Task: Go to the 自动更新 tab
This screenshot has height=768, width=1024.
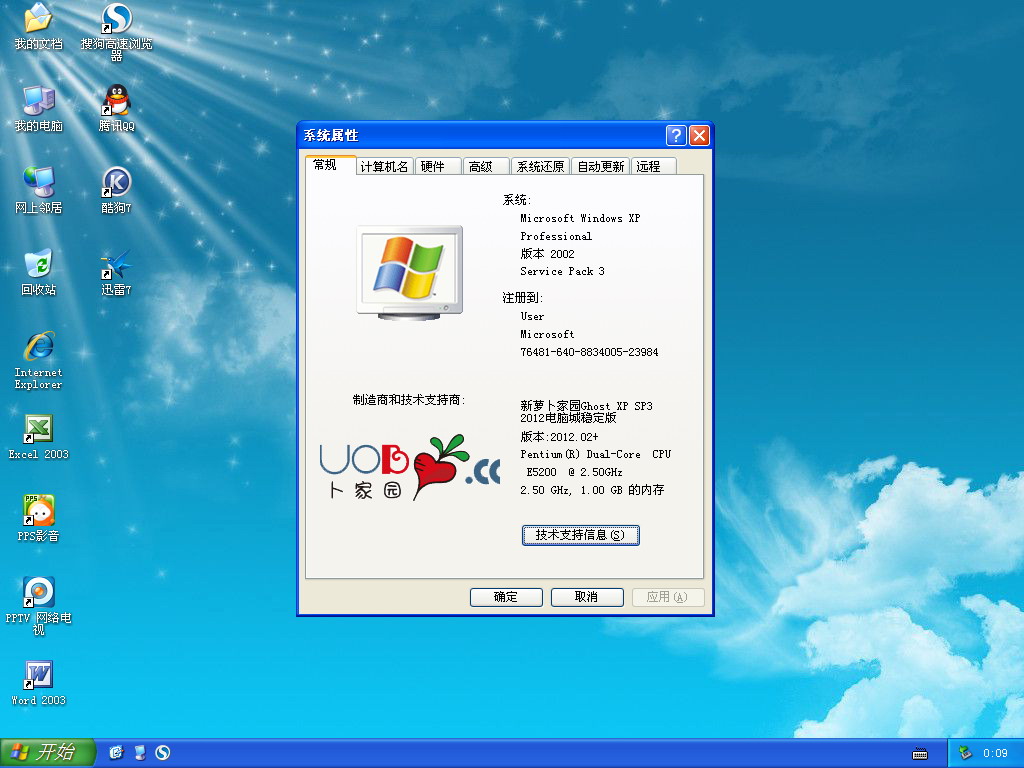Action: pos(600,167)
